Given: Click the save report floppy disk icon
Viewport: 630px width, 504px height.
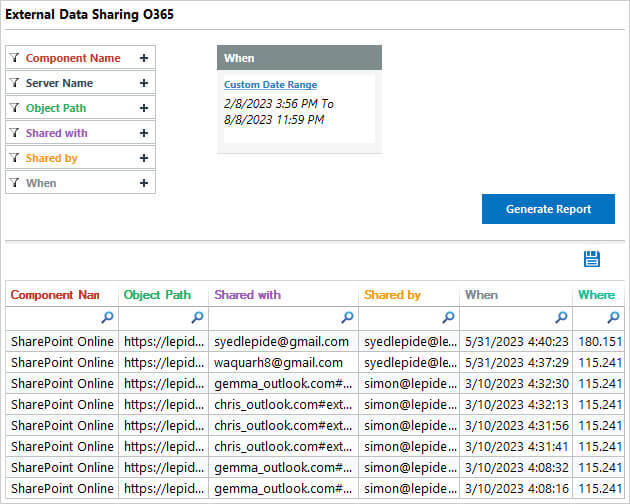Looking at the screenshot, I should pyautogui.click(x=591, y=259).
